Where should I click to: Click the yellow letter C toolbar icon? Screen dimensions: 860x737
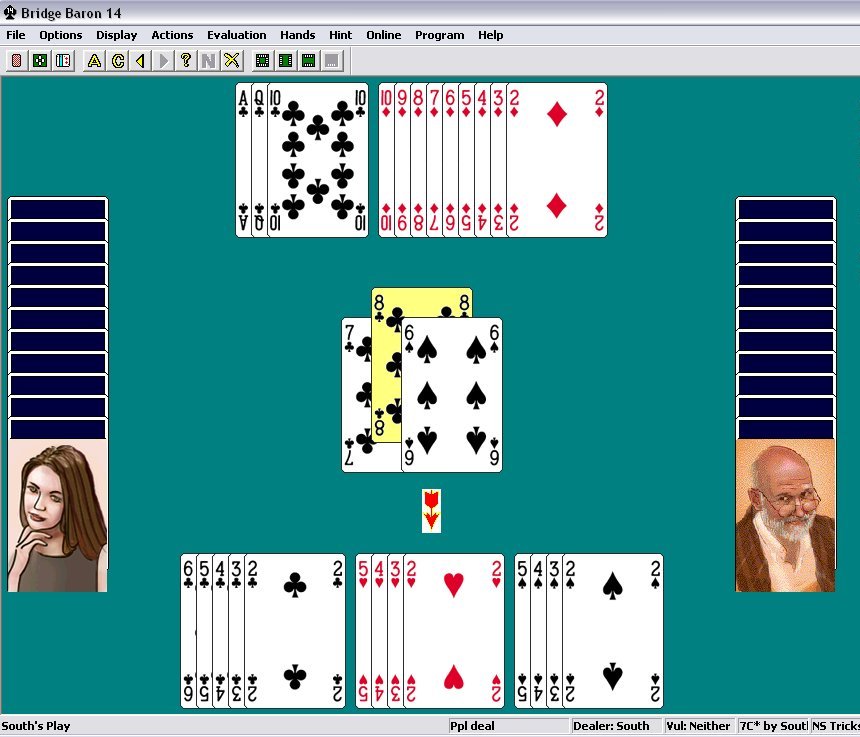[117, 61]
